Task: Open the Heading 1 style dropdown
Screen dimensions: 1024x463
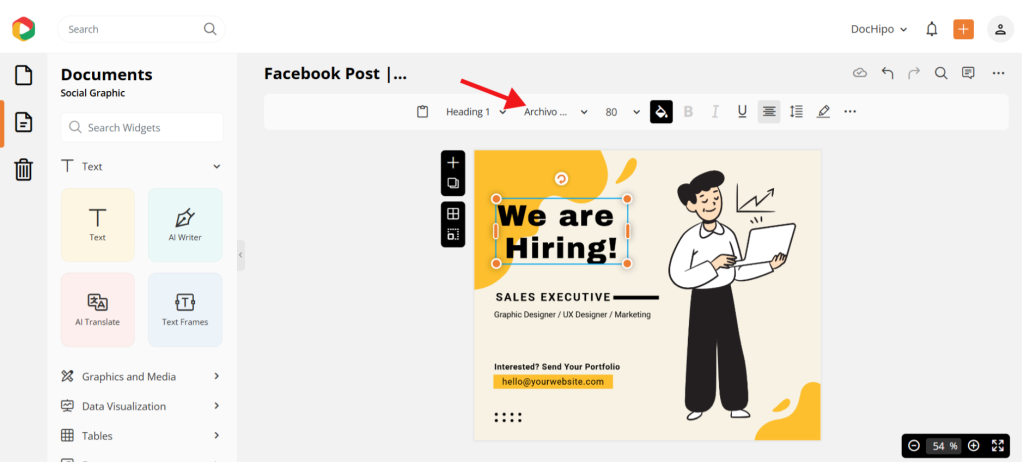Action: [x=476, y=112]
